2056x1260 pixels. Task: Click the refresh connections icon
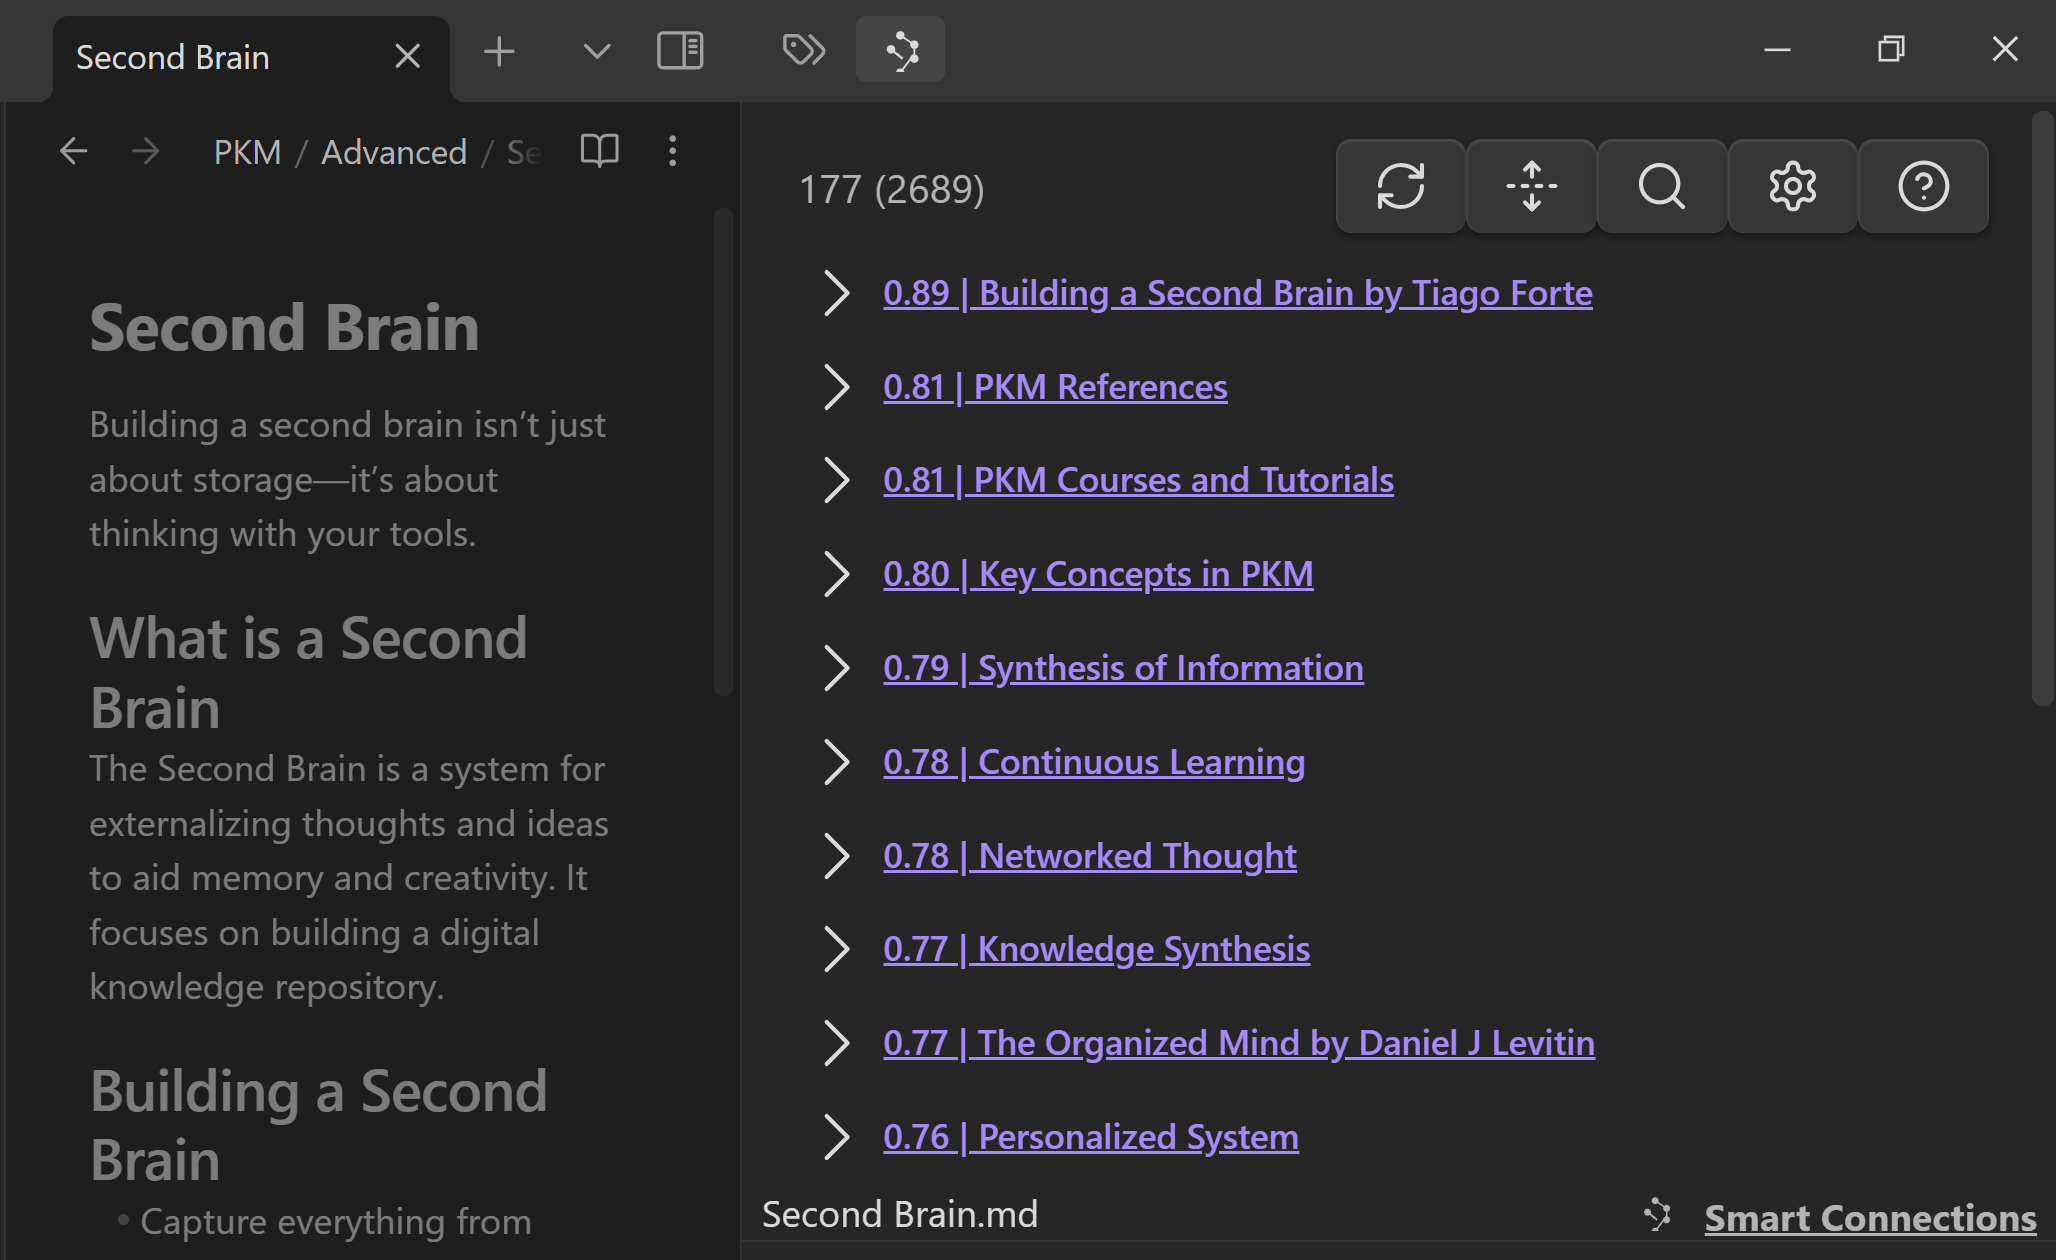[1400, 186]
